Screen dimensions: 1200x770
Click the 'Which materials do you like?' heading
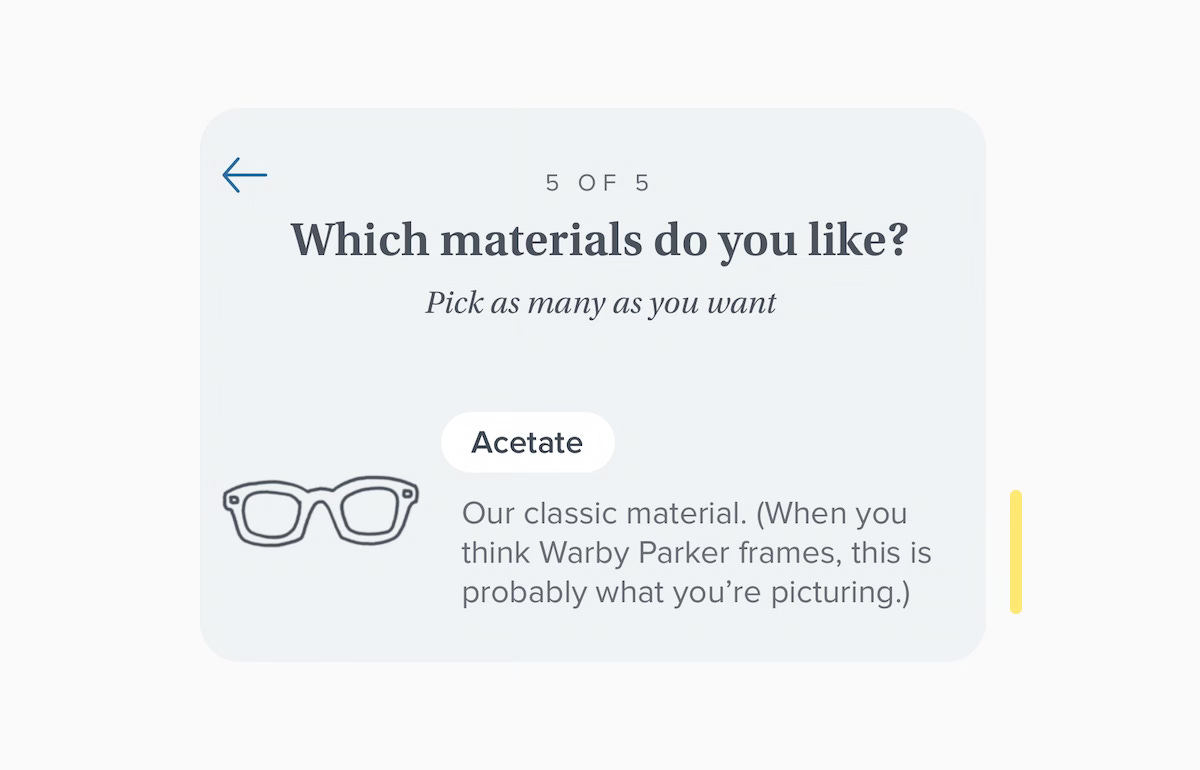[599, 241]
